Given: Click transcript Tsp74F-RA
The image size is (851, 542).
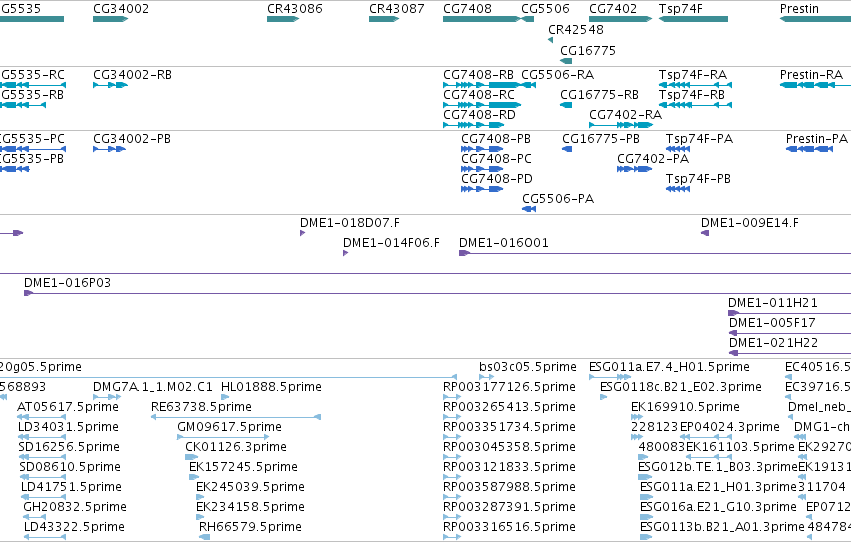Looking at the screenshot, I should tap(693, 75).
